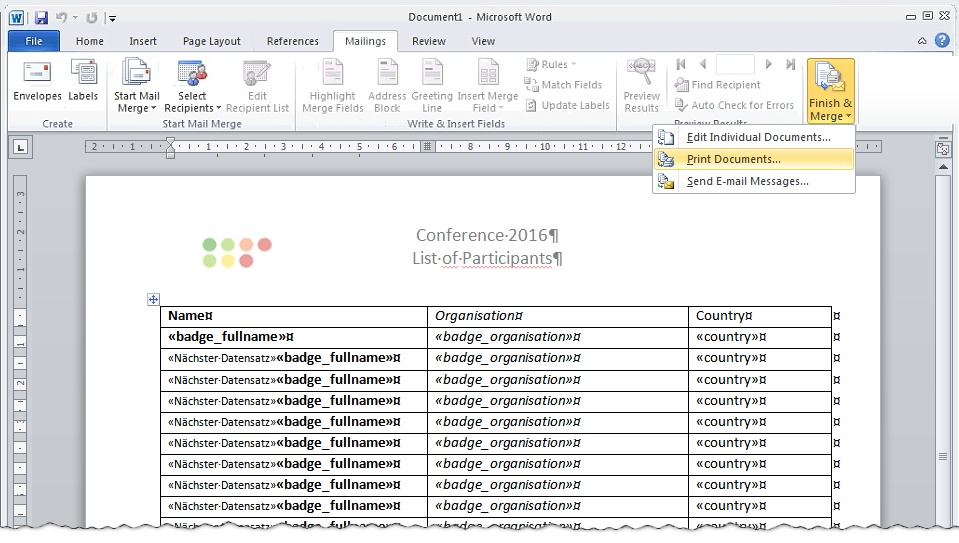Click the conference logo dots image
The height and width of the screenshot is (543, 959).
[237, 253]
